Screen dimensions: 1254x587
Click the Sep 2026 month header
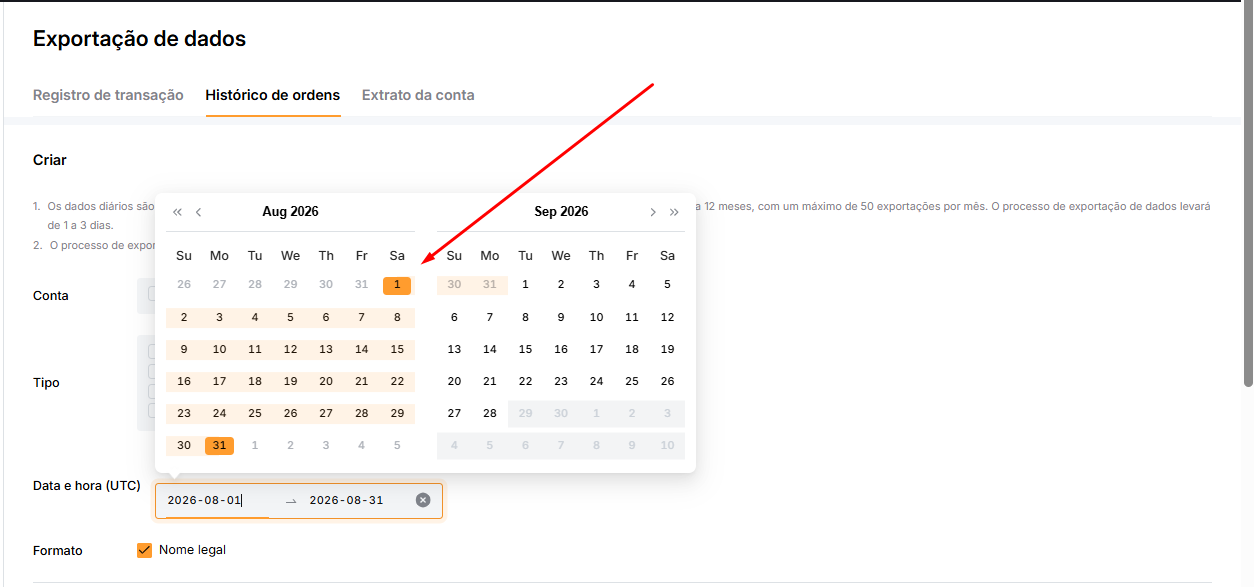(561, 212)
